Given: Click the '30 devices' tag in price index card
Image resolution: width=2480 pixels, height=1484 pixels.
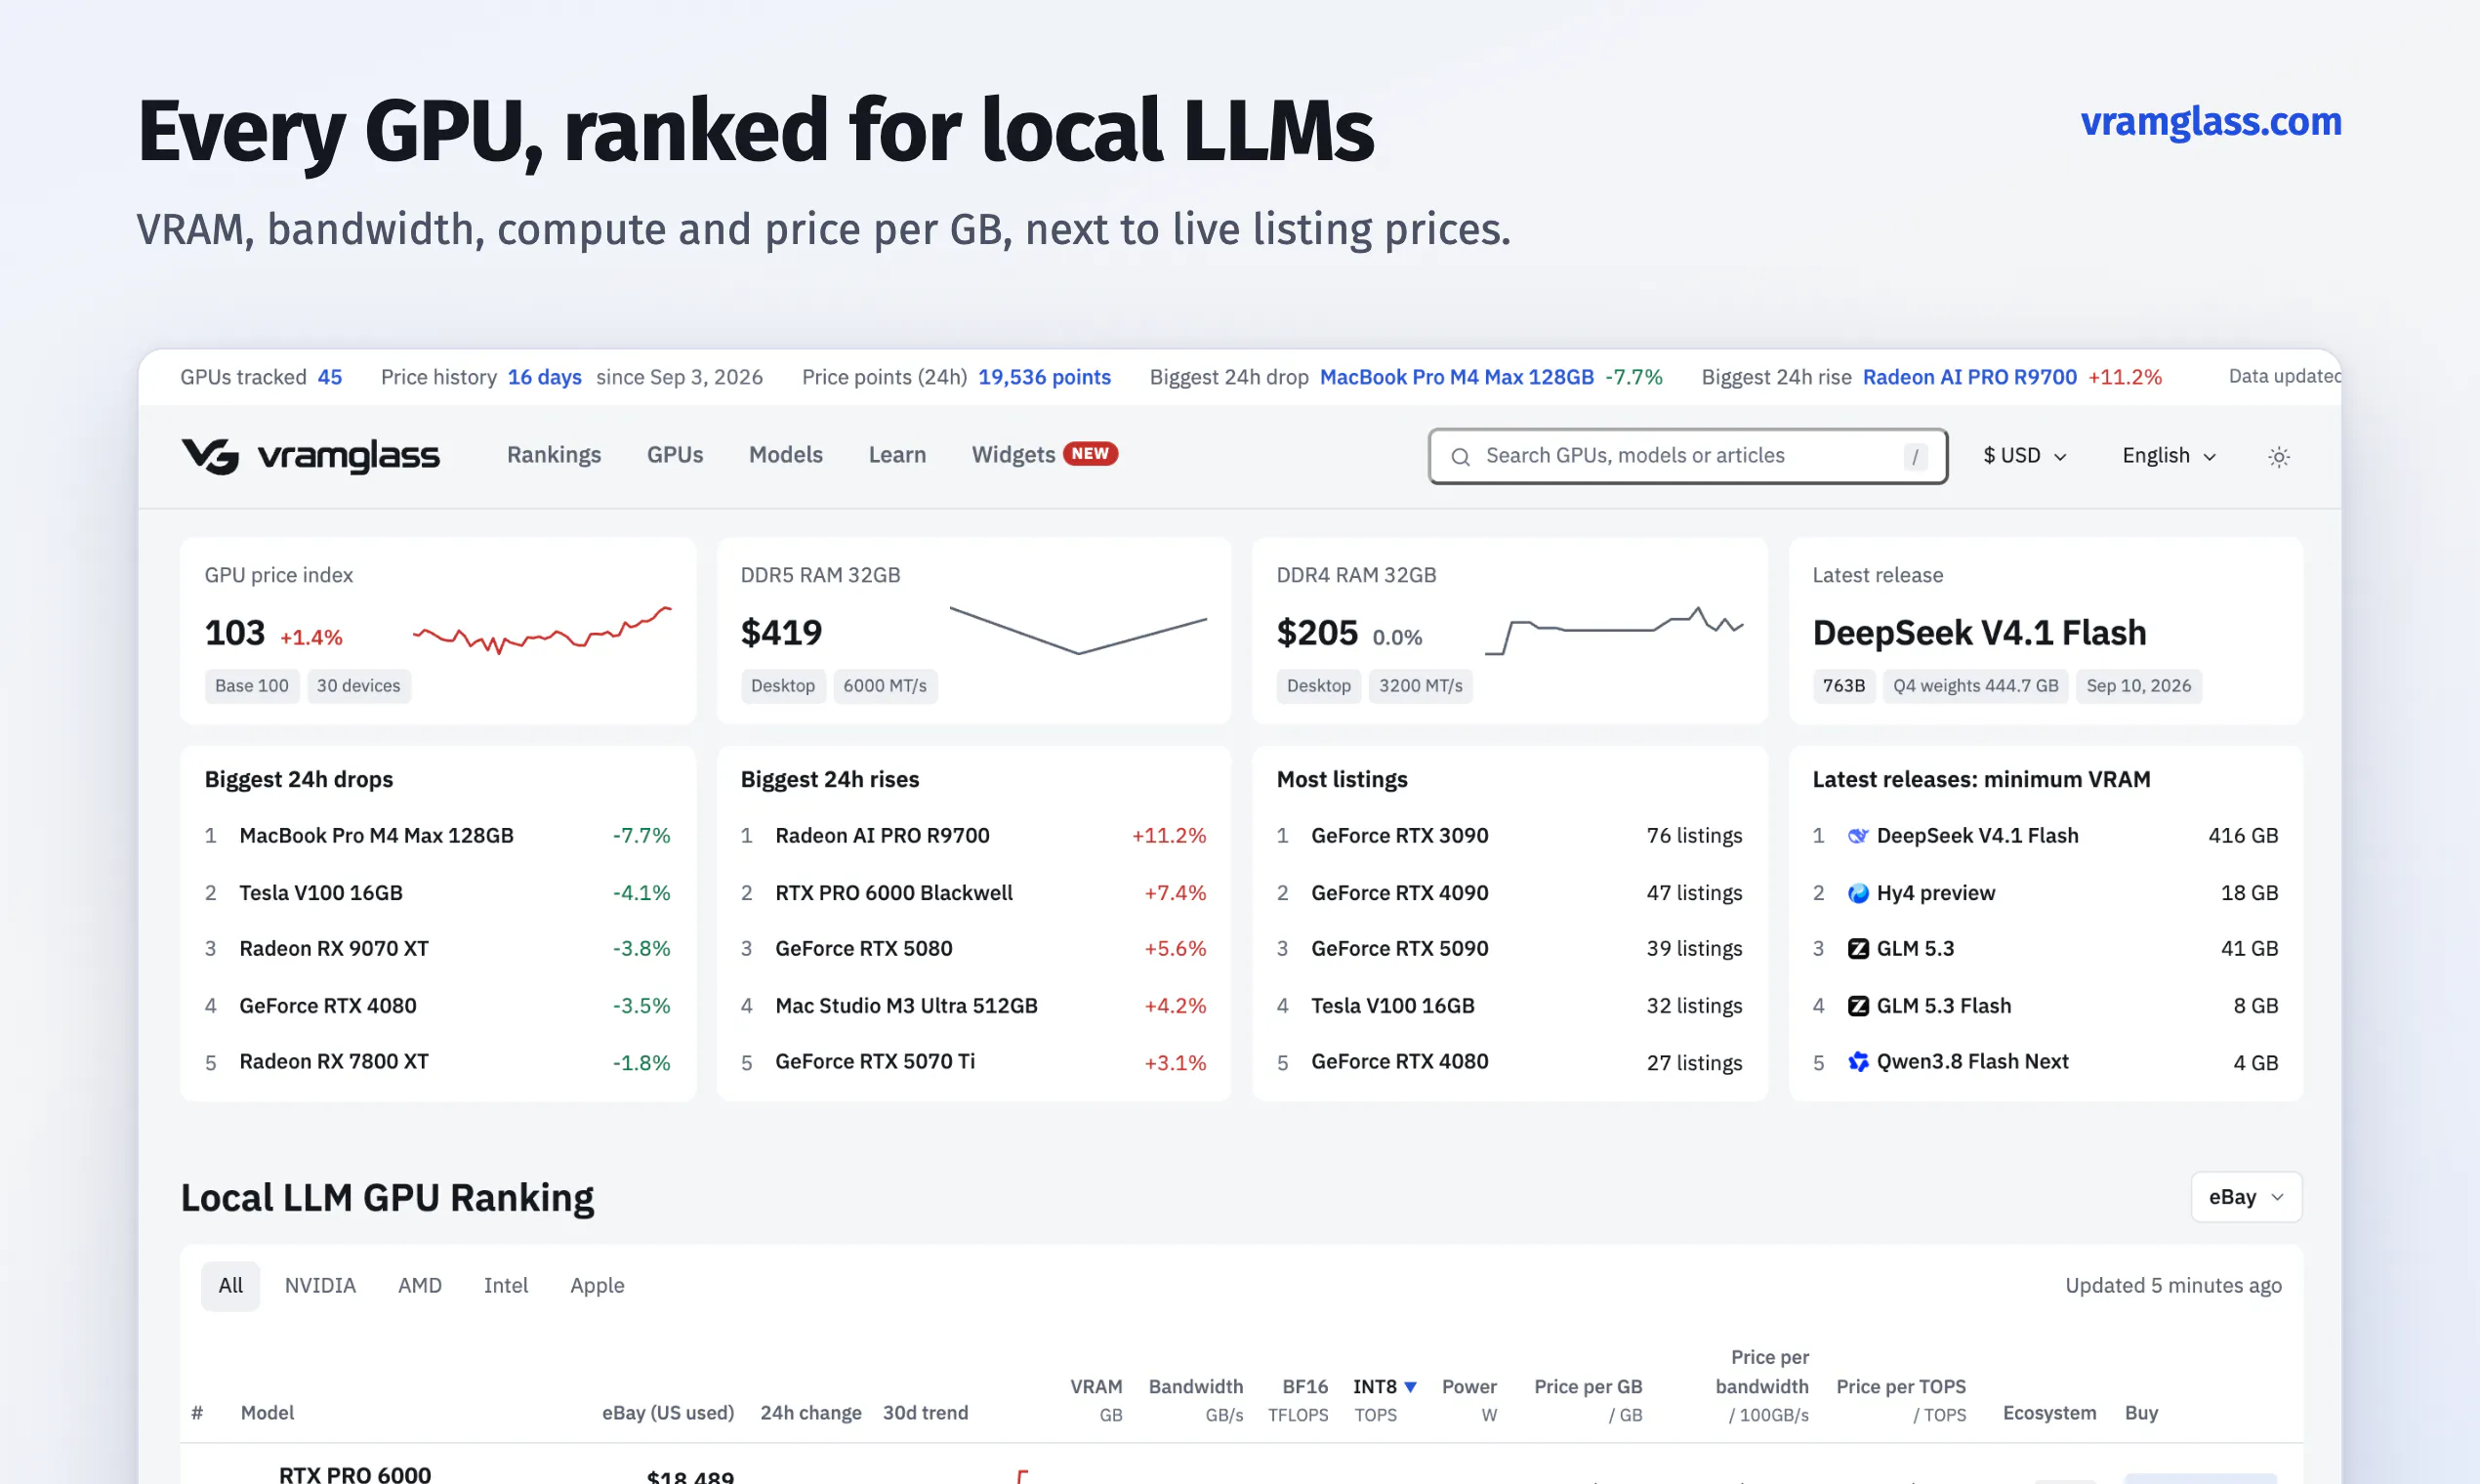Looking at the screenshot, I should [x=358, y=686].
